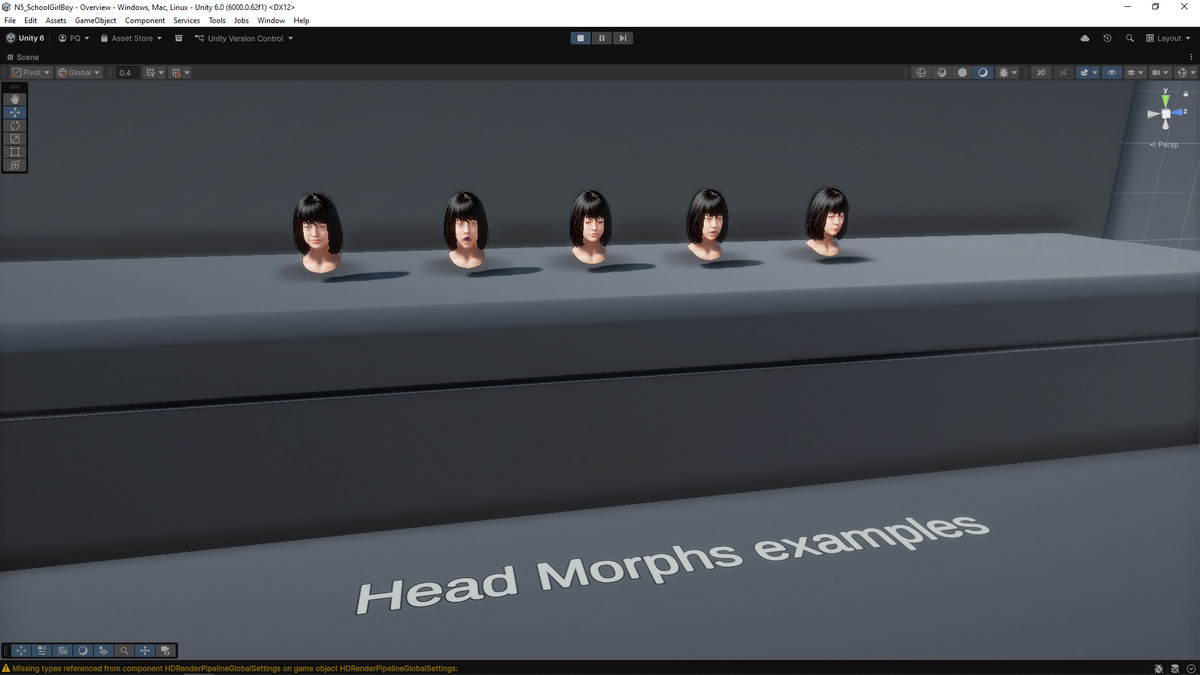Screen dimensions: 1200x675
Task: Open the GameObject menu
Action: pos(95,20)
